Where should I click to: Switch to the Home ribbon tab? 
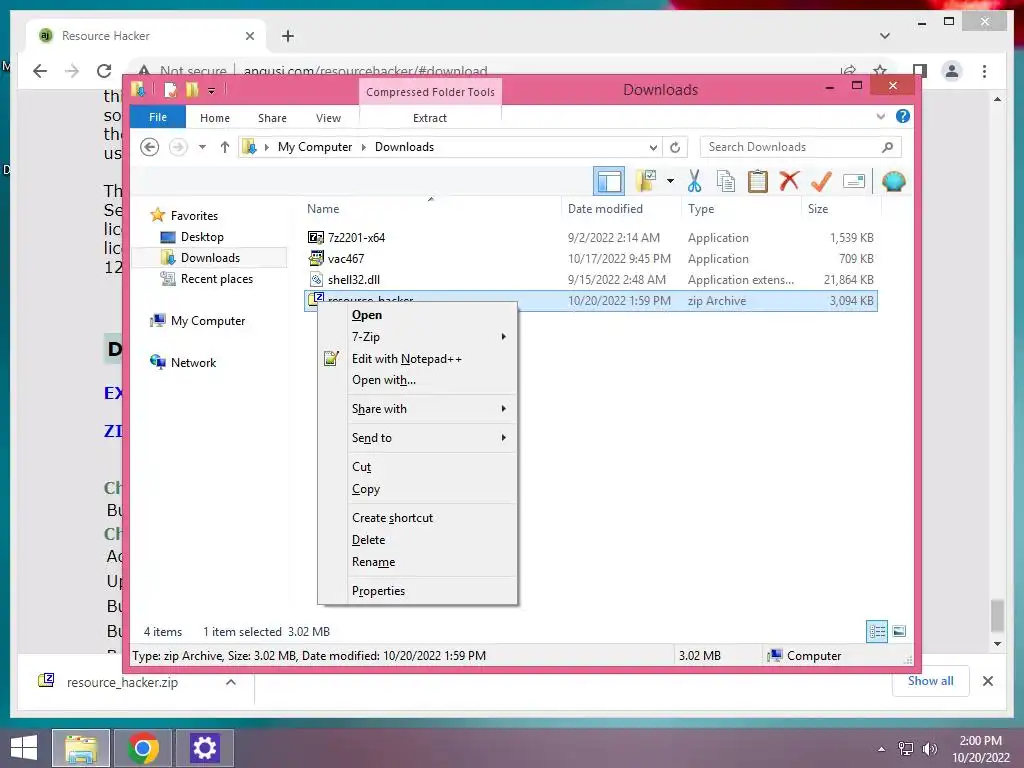(x=215, y=118)
